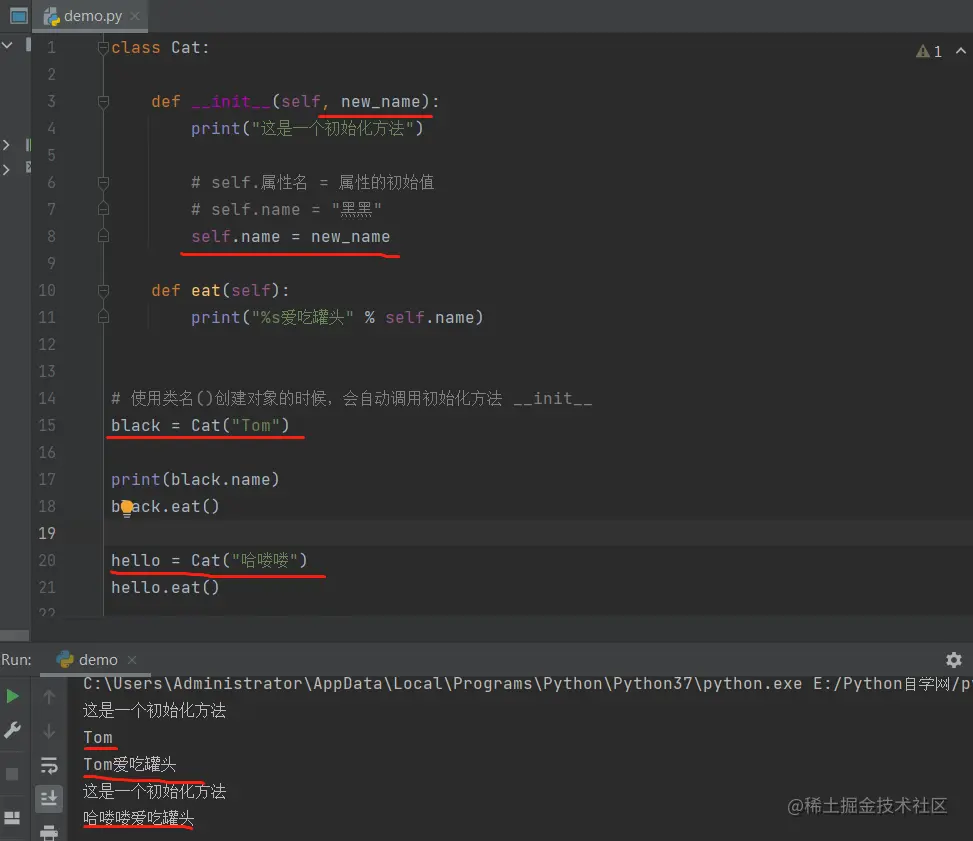
Task: Collapse the __init__ method fold arrow
Action: [x=103, y=101]
